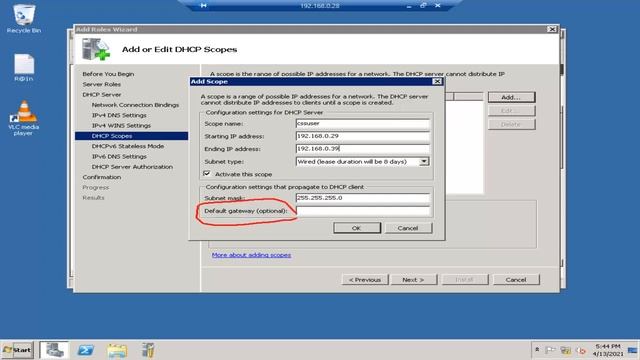Viewport: 640px width, 360px height.
Task: Confirm the scope with OK
Action: pyautogui.click(x=357, y=228)
